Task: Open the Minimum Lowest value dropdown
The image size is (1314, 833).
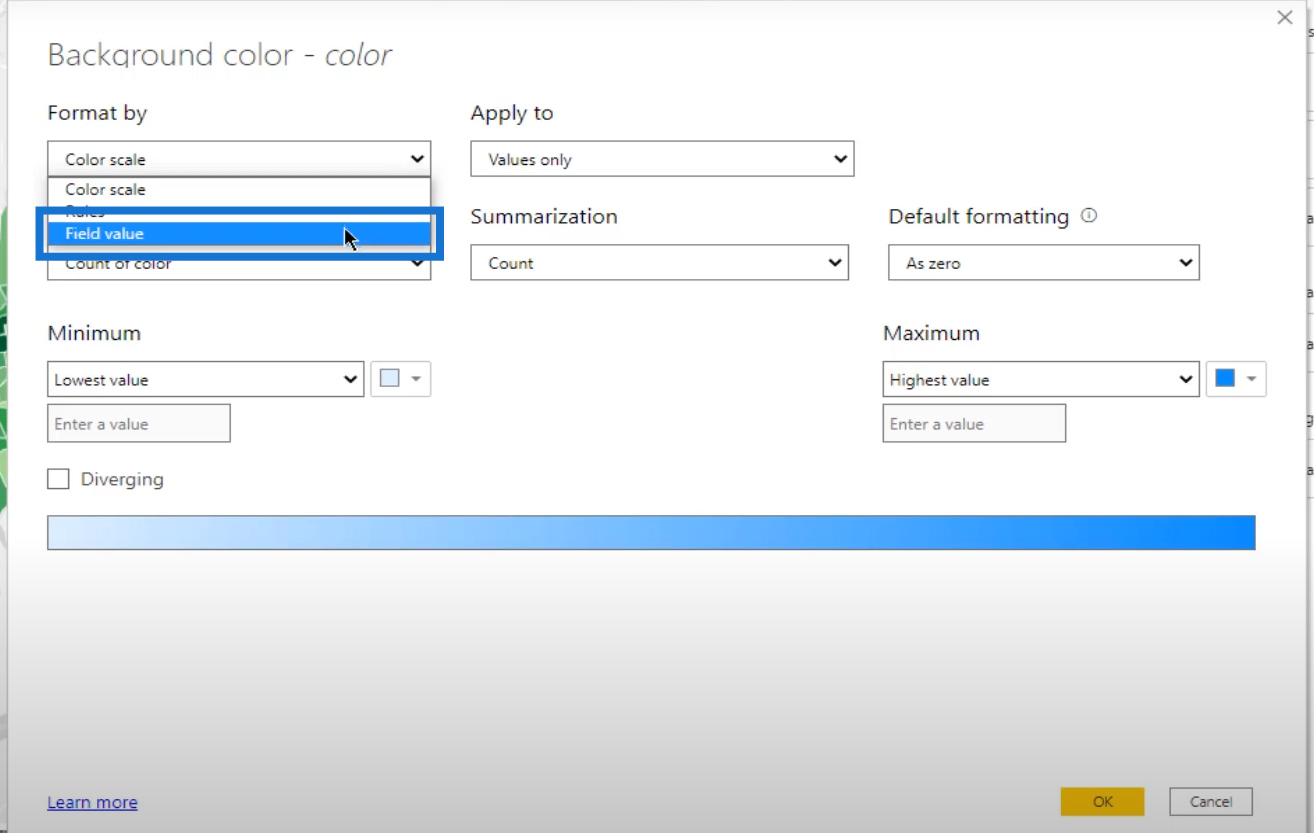Action: [205, 379]
